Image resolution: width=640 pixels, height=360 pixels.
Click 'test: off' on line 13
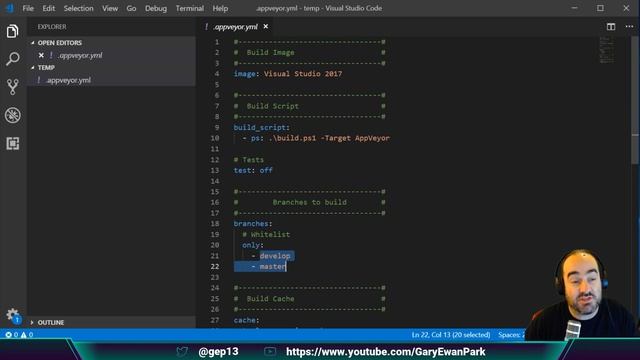click(x=253, y=170)
